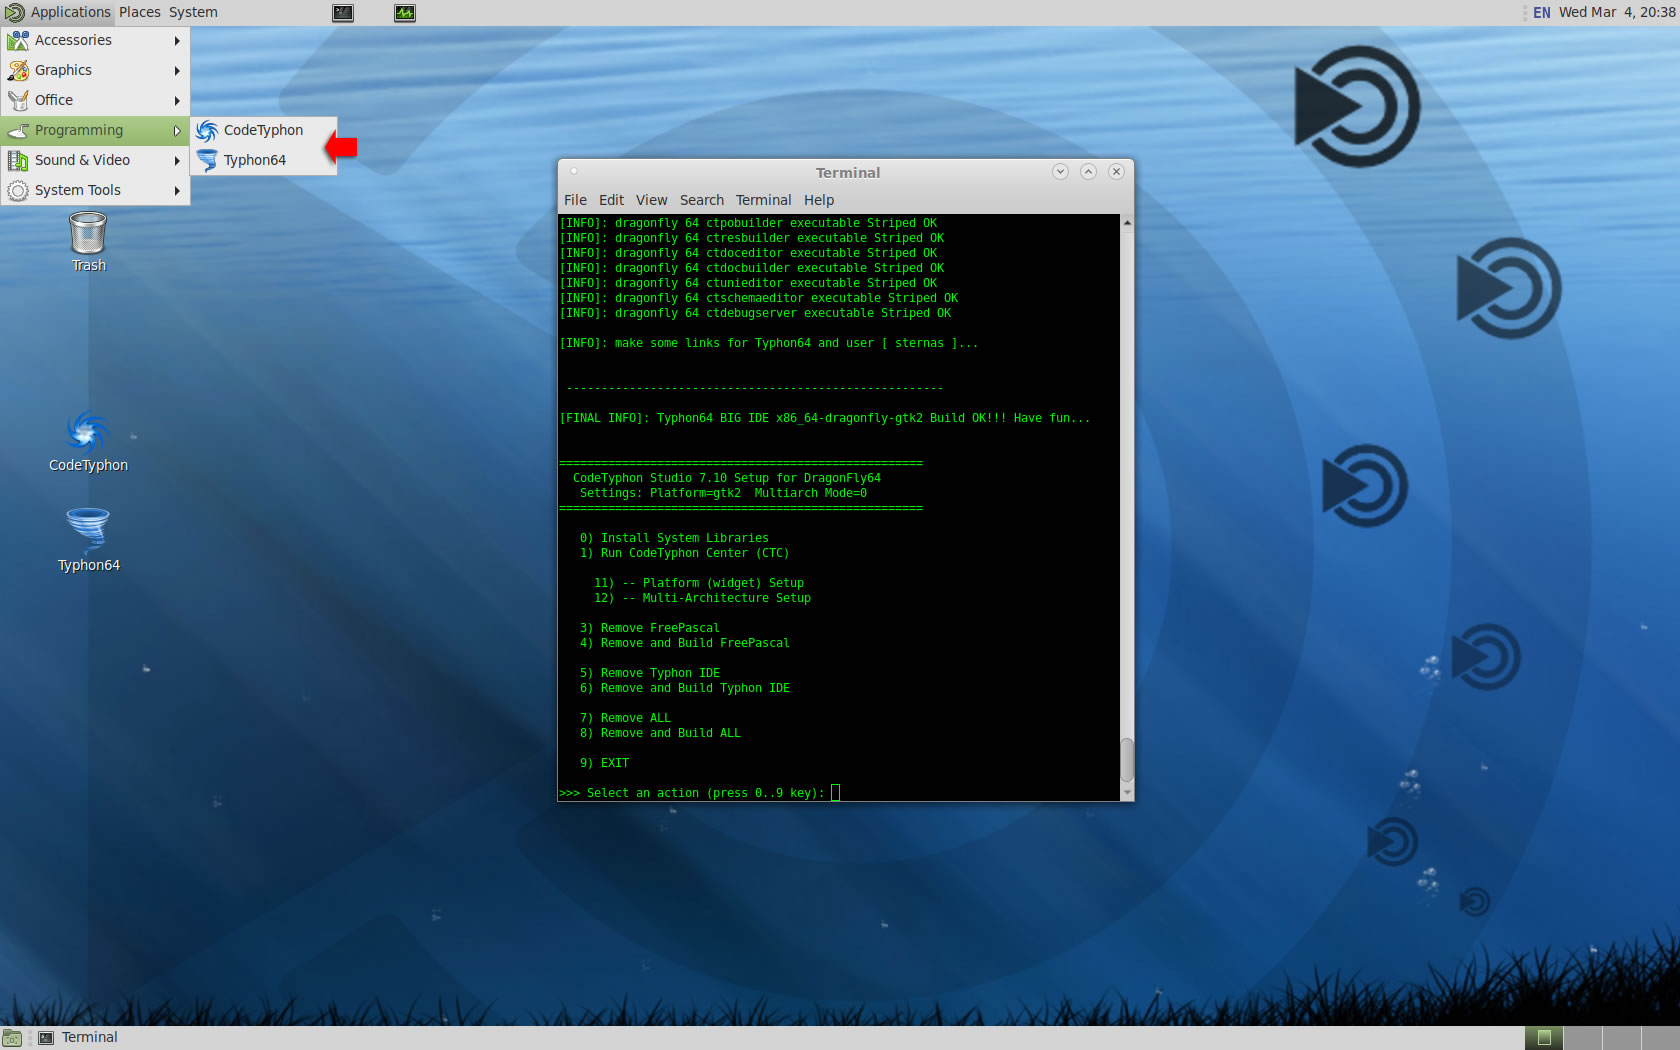Click the '0) Install System Libraries' line

point(674,538)
